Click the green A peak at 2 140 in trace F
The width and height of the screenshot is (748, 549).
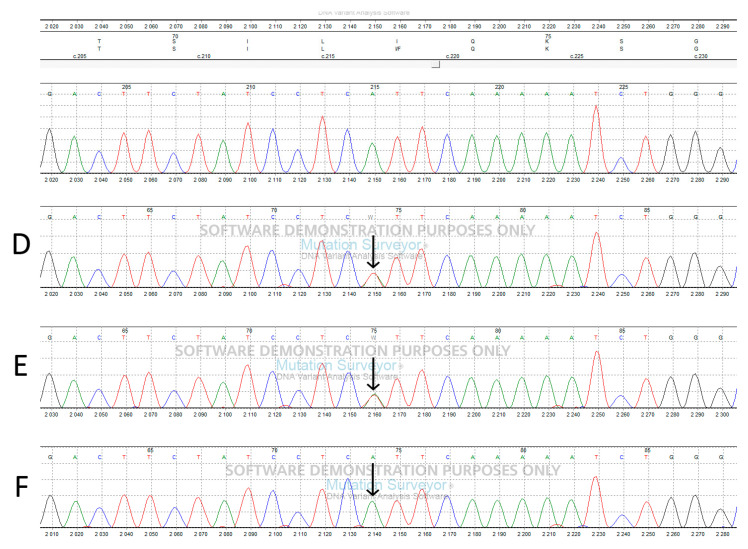pyautogui.click(x=373, y=514)
